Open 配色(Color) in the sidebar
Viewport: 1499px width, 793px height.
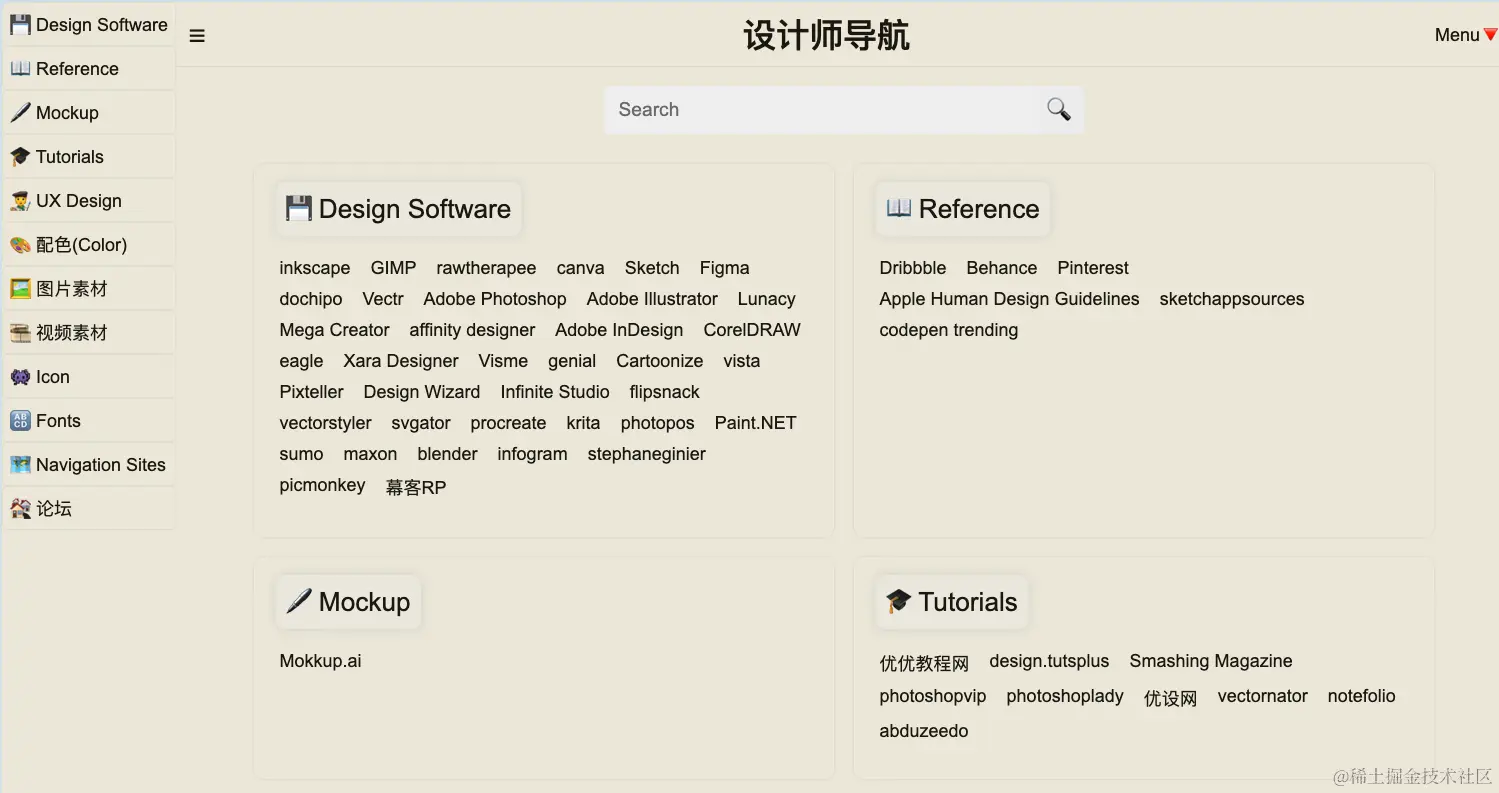coord(89,245)
